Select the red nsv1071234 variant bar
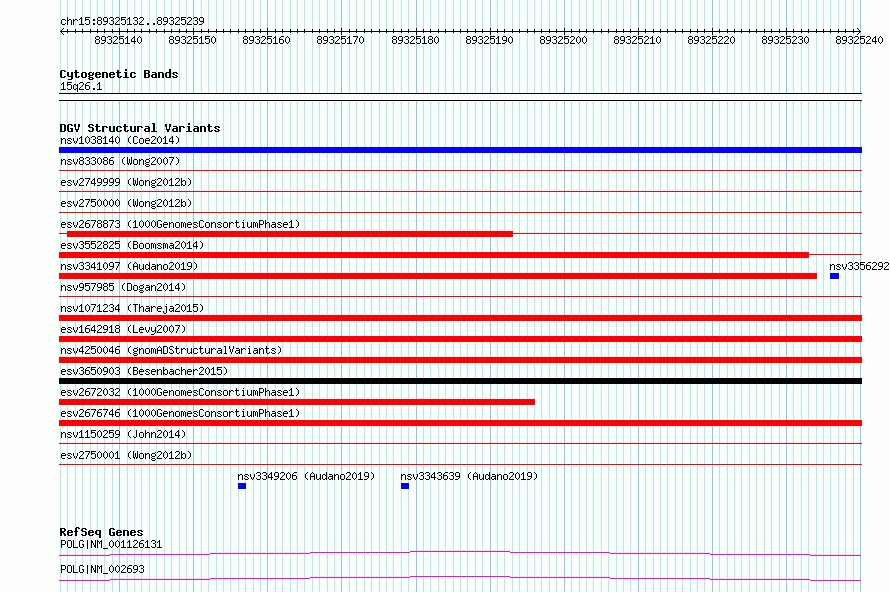 [x=460, y=318]
